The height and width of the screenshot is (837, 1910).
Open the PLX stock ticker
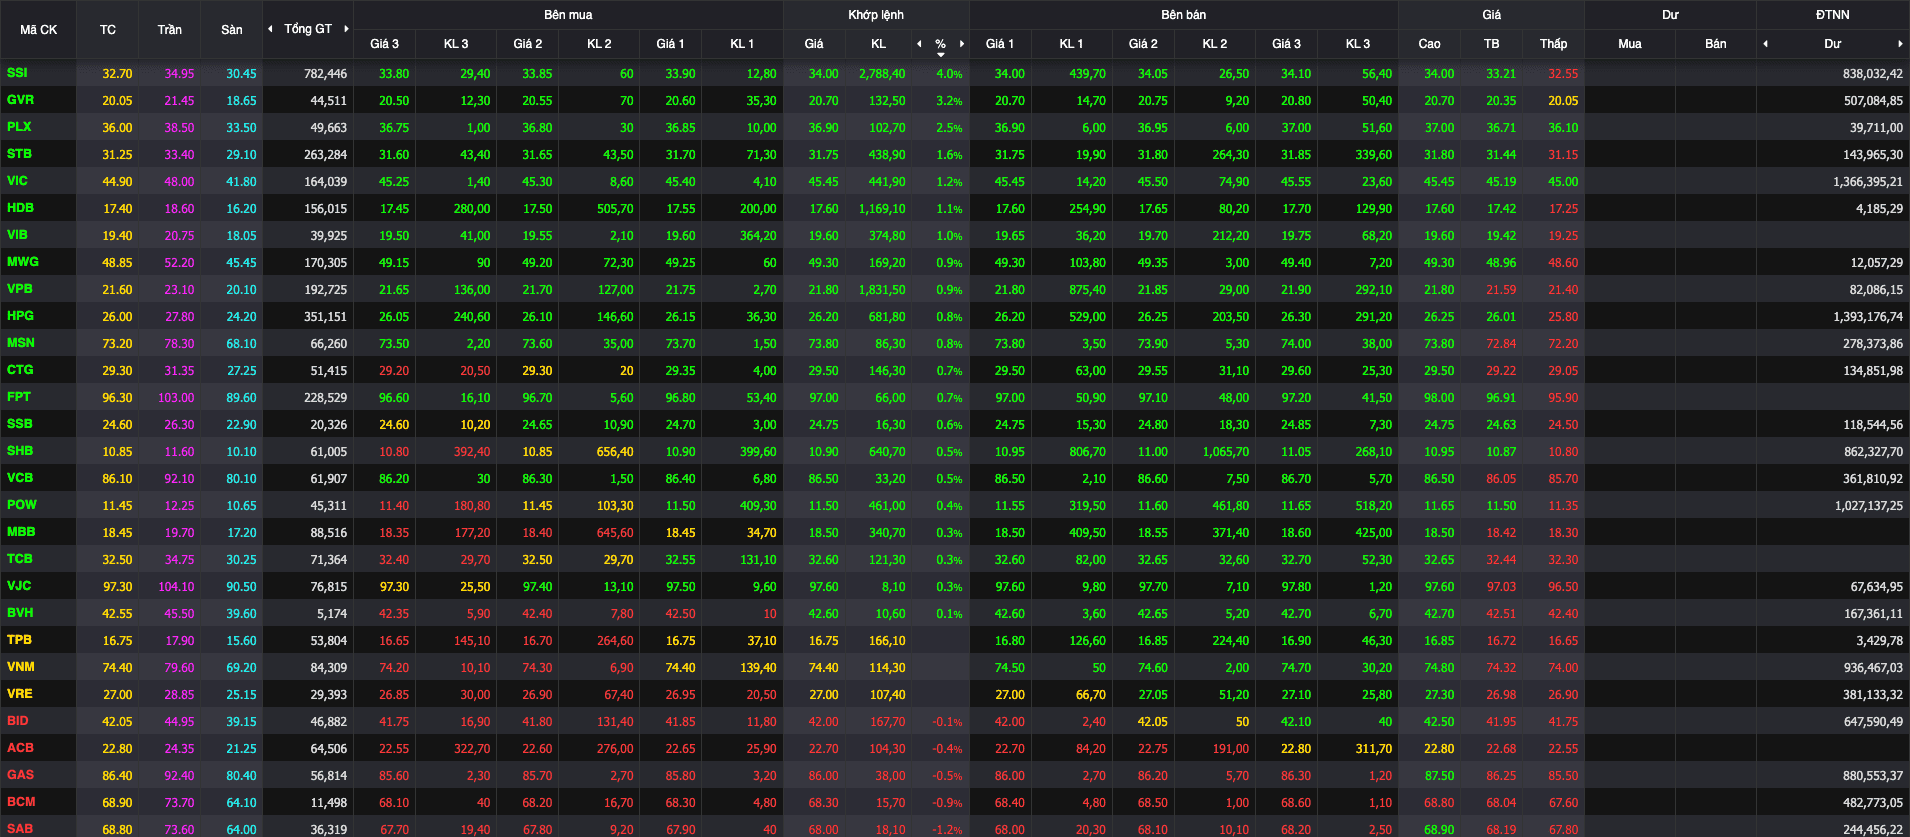(19, 127)
